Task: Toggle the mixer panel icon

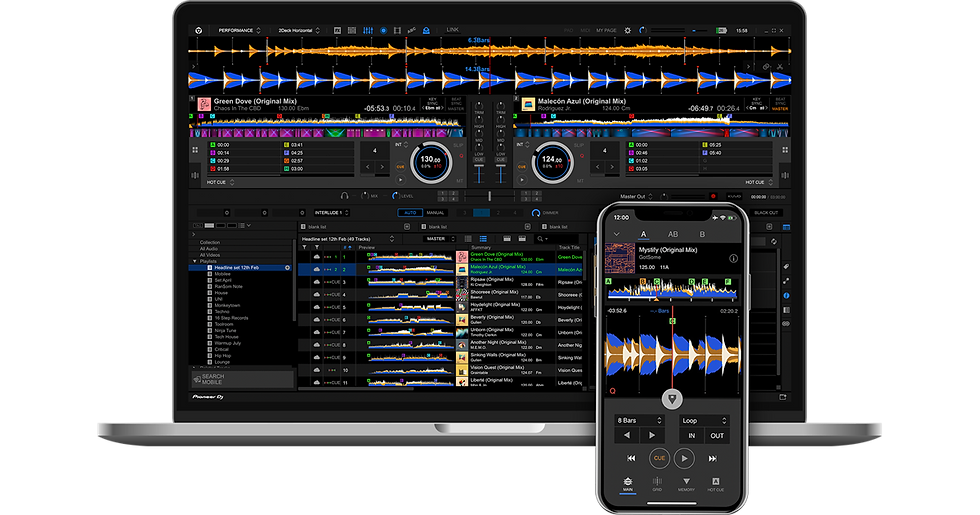Action: click(368, 30)
